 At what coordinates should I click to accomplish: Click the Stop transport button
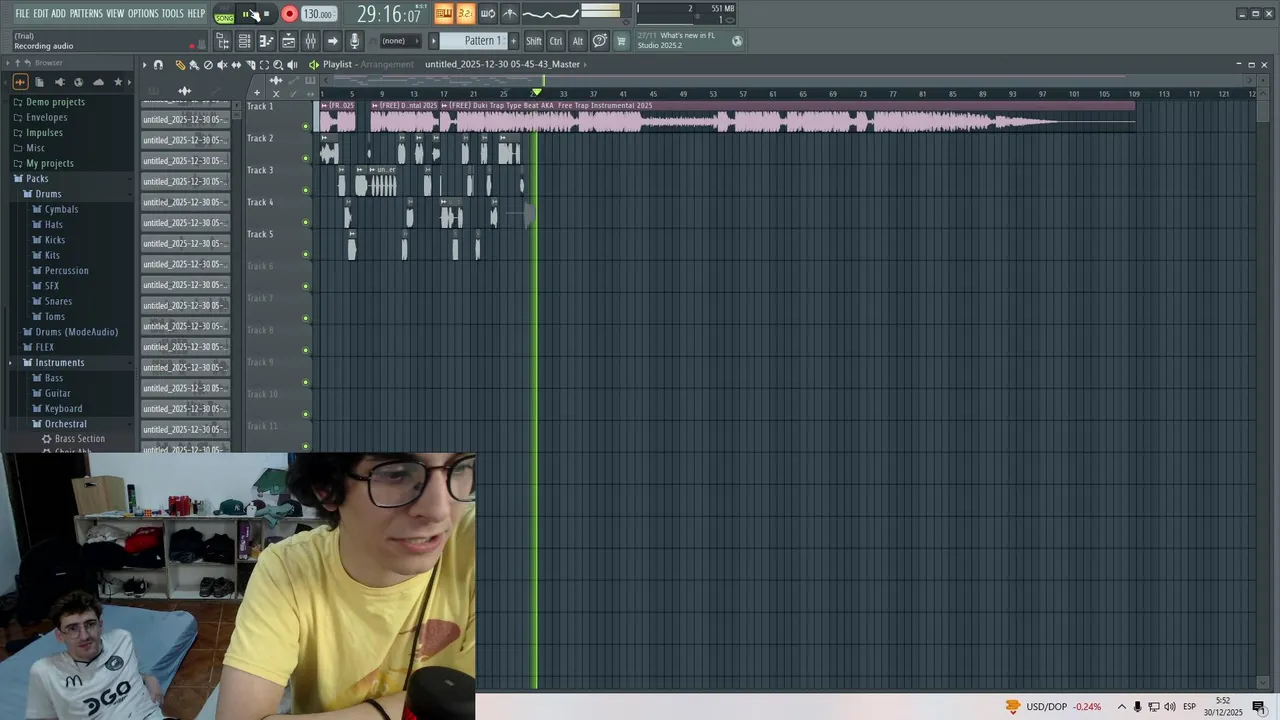pos(266,14)
